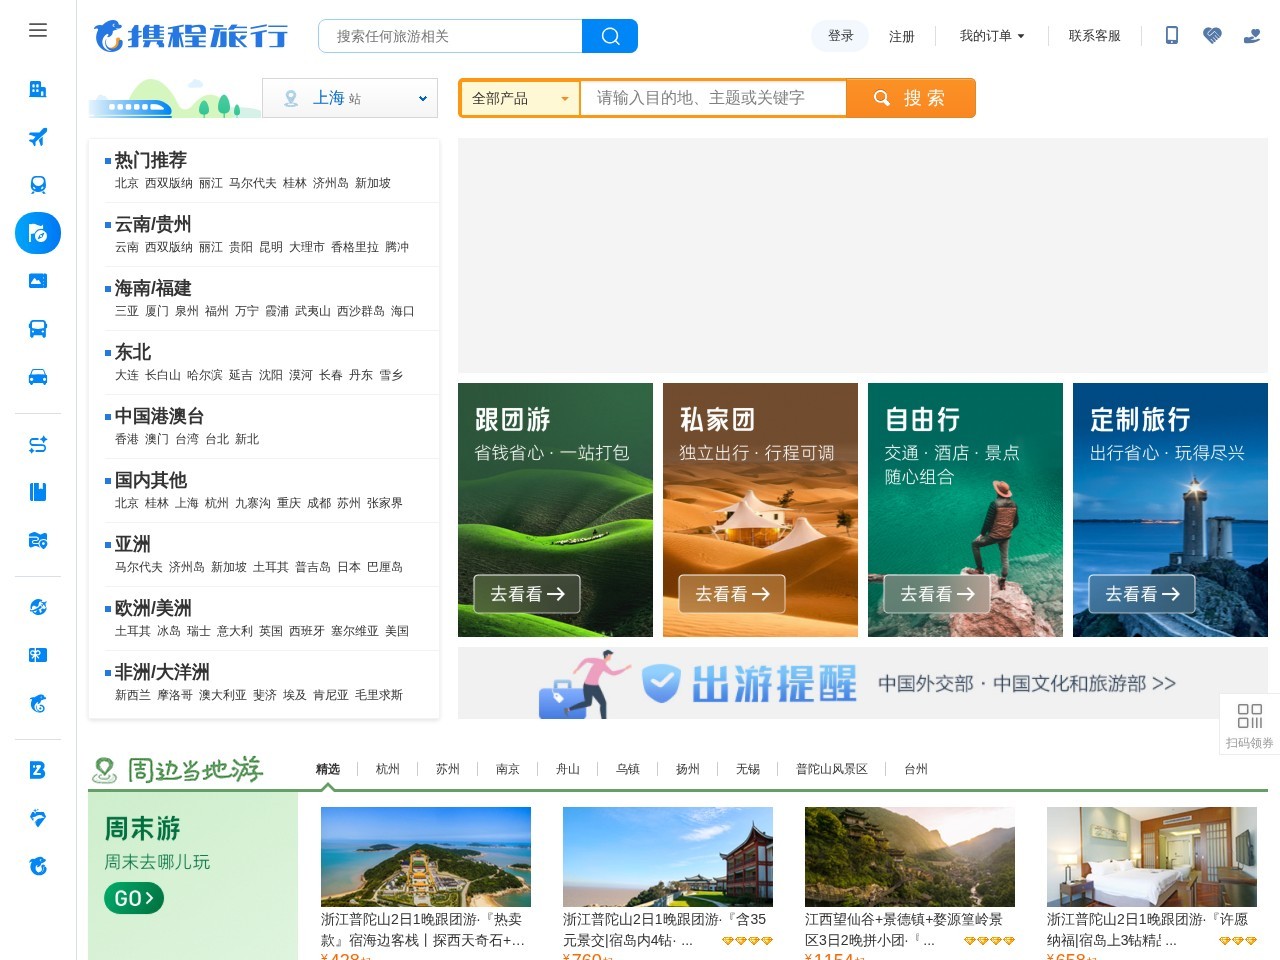Image resolution: width=1280 pixels, height=960 pixels.
Task: Open the train tickets icon in sidebar
Action: click(x=37, y=184)
